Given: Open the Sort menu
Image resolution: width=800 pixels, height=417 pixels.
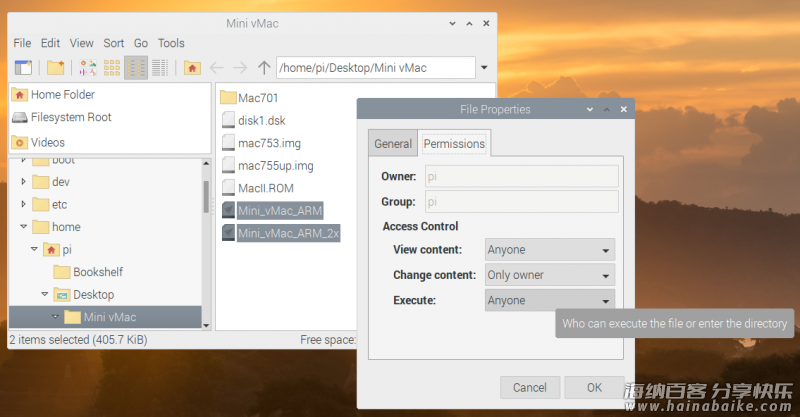Looking at the screenshot, I should pyautogui.click(x=114, y=43).
